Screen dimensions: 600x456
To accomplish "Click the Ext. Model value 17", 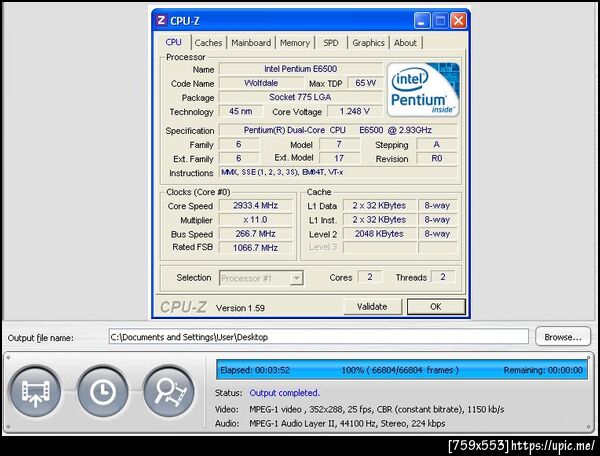I will tap(339, 158).
